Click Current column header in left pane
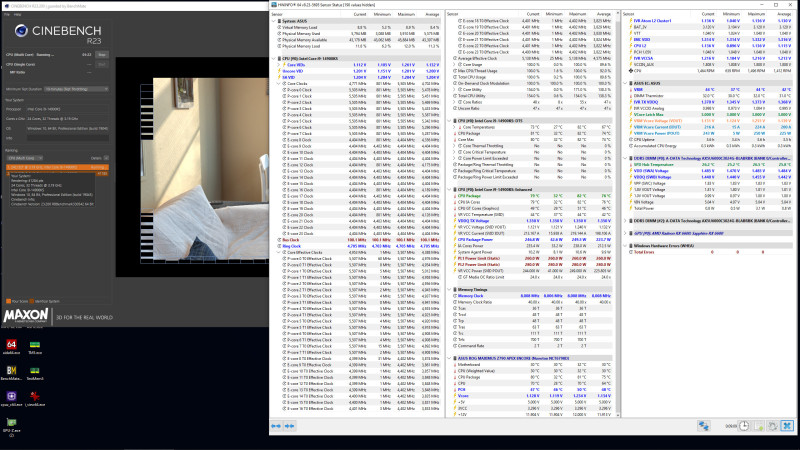The width and height of the screenshot is (800, 450). [360, 14]
